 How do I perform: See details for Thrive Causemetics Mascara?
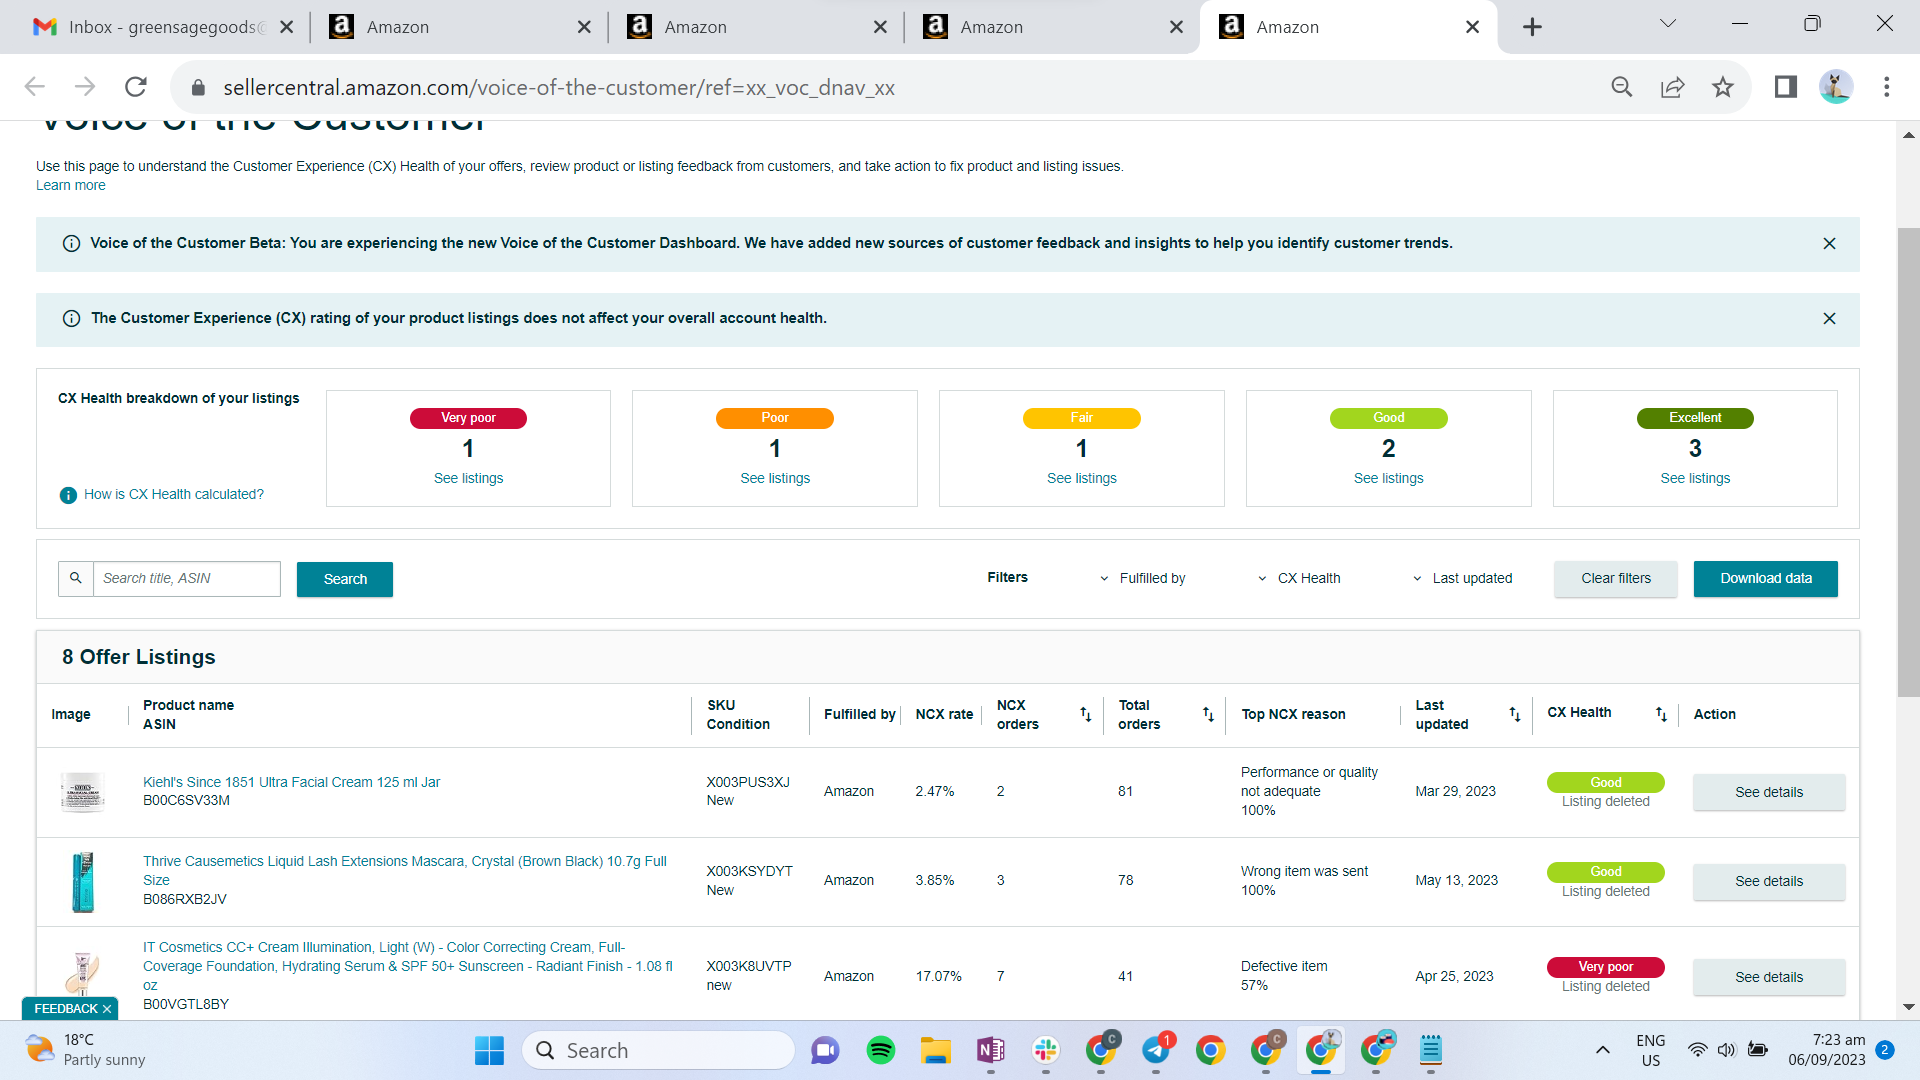[x=1769, y=881]
